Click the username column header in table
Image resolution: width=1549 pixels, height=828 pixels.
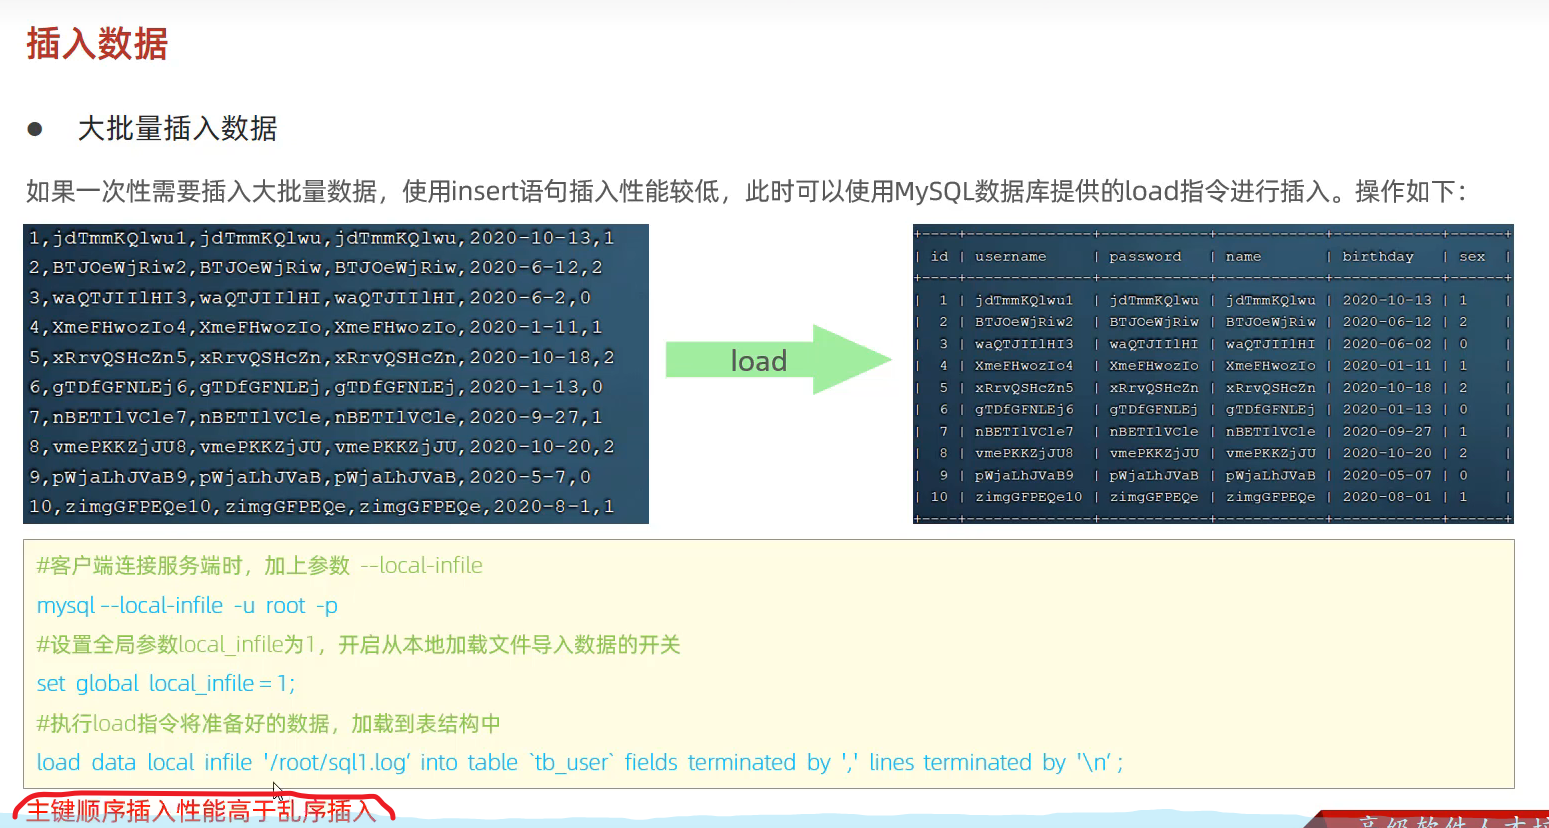[x=1010, y=257]
